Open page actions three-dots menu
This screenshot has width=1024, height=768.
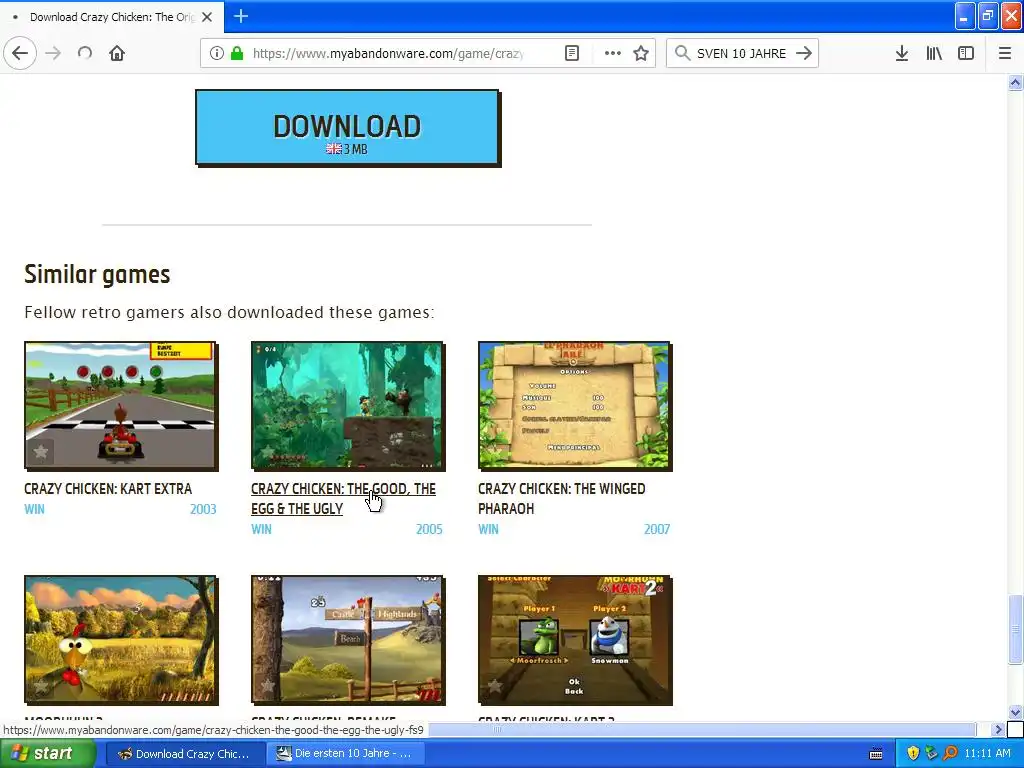[x=613, y=54]
